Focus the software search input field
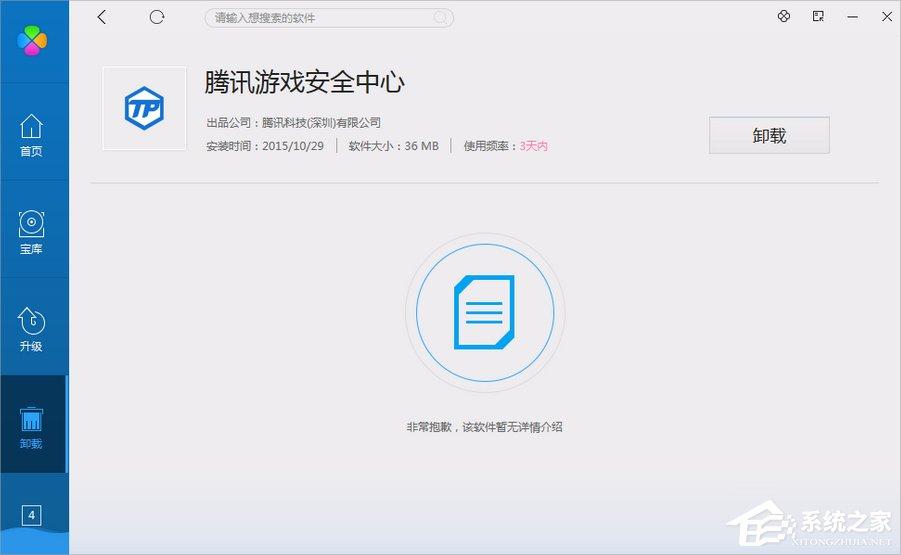Image resolution: width=901 pixels, height=555 pixels. tap(320, 18)
